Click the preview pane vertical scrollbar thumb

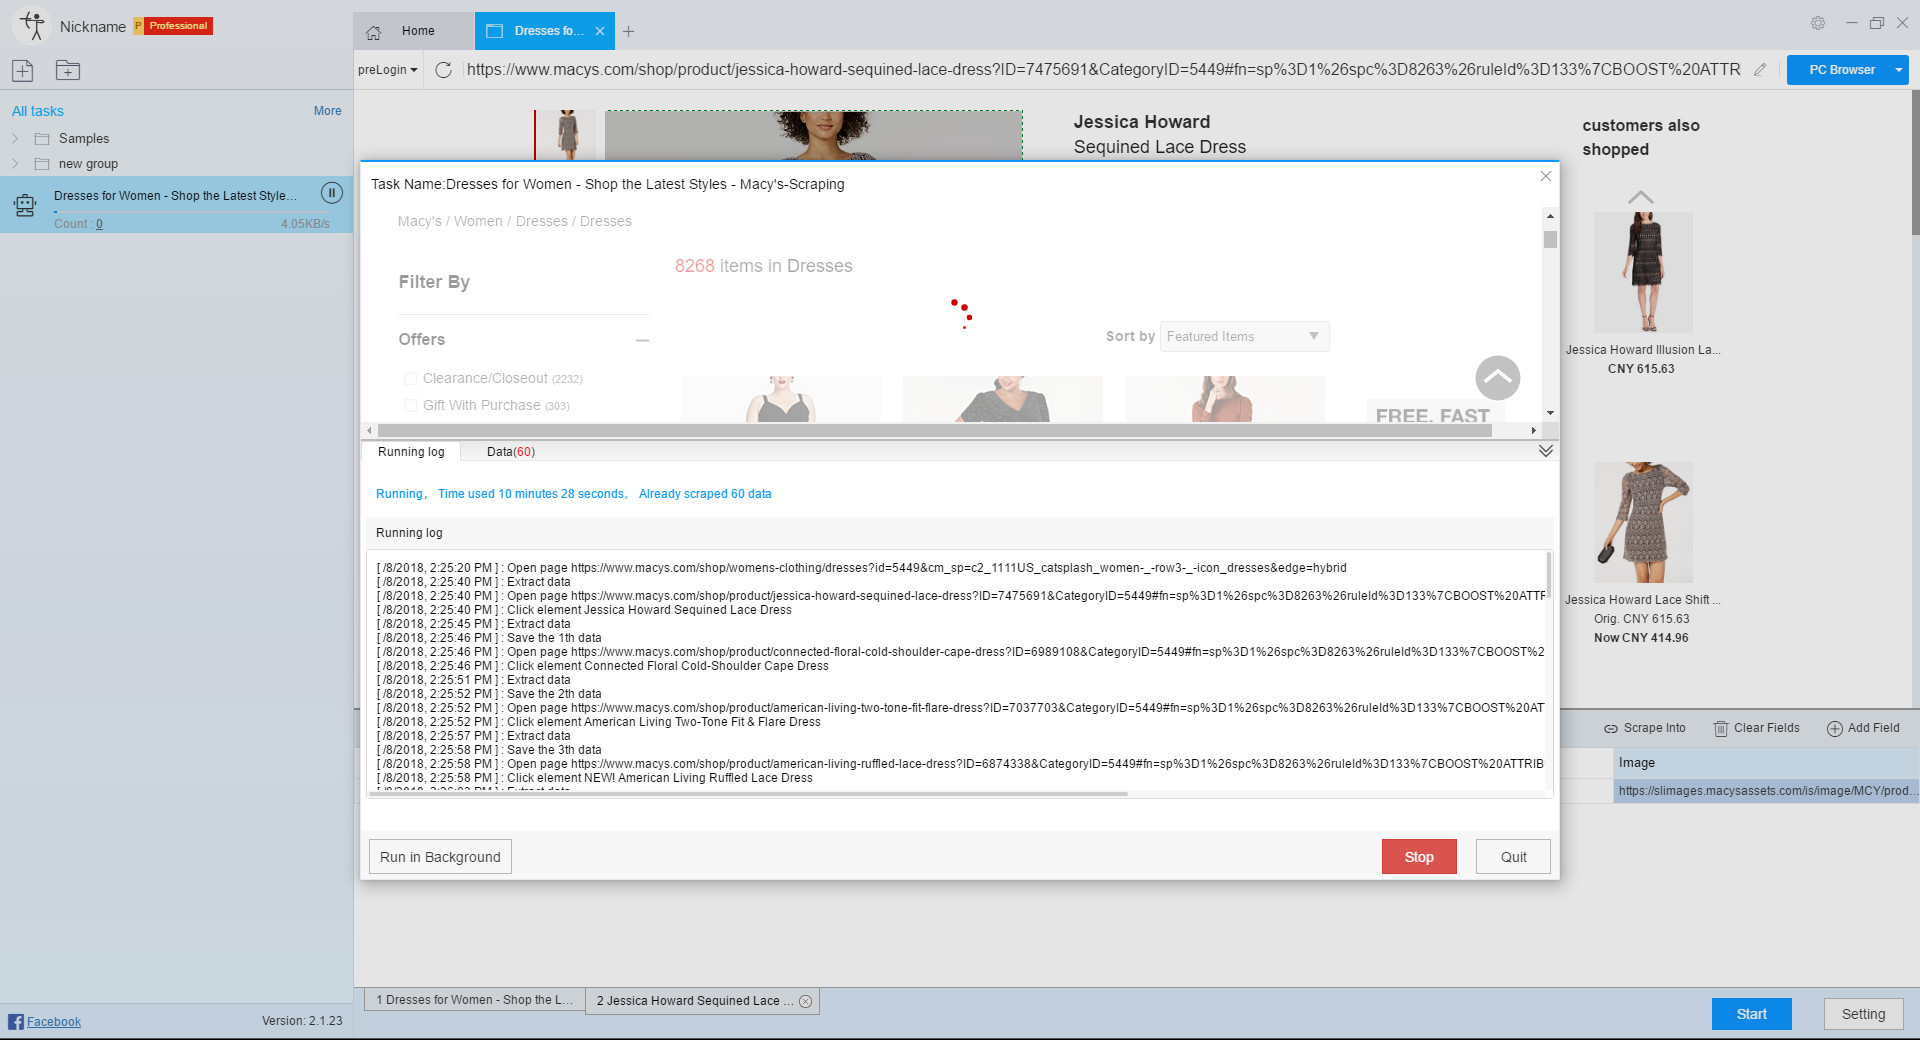1550,239
